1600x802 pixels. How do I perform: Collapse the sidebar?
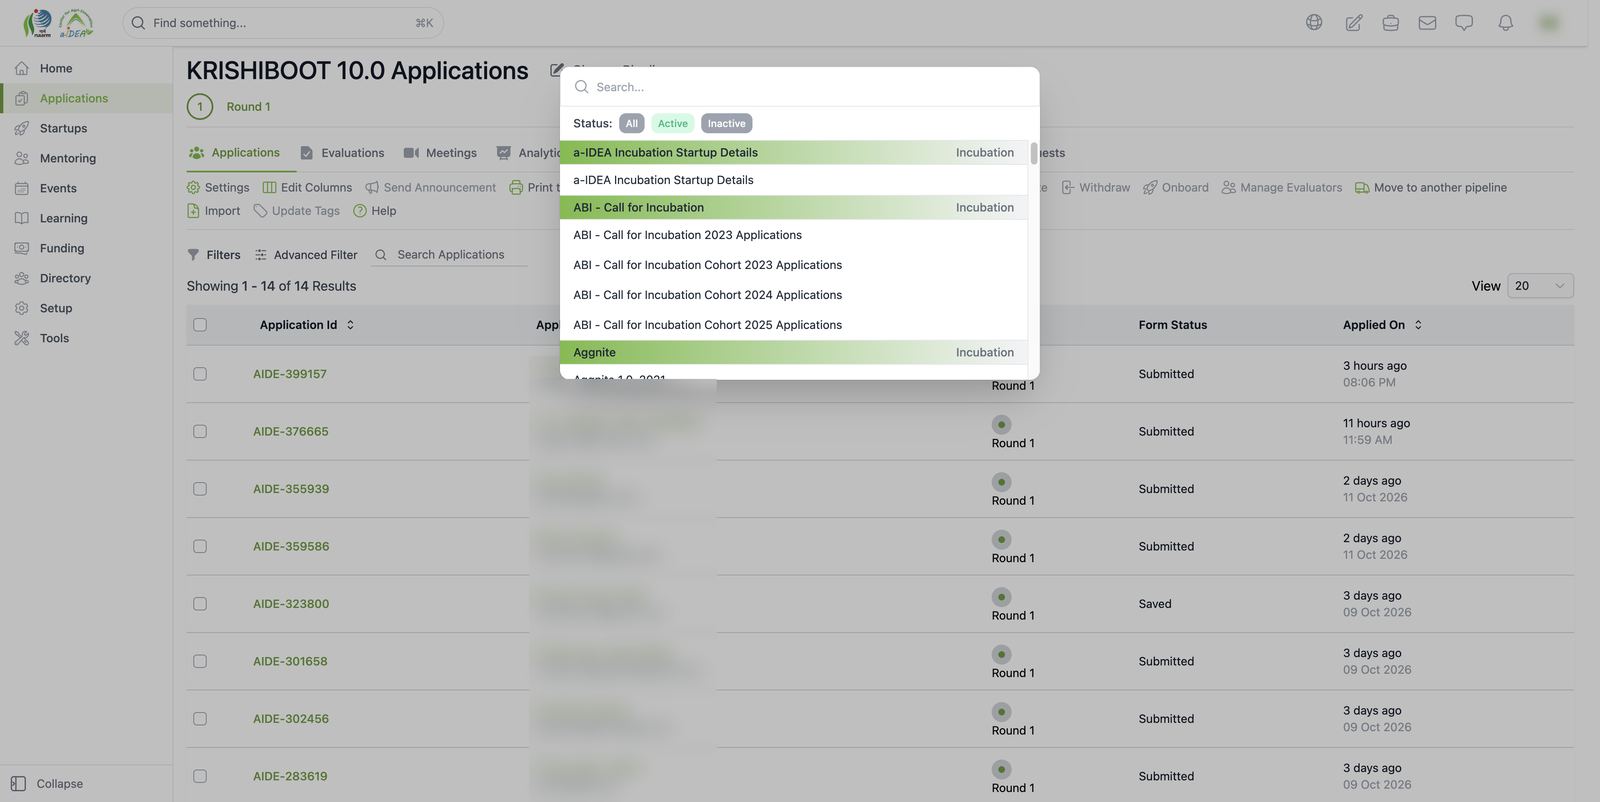point(47,784)
